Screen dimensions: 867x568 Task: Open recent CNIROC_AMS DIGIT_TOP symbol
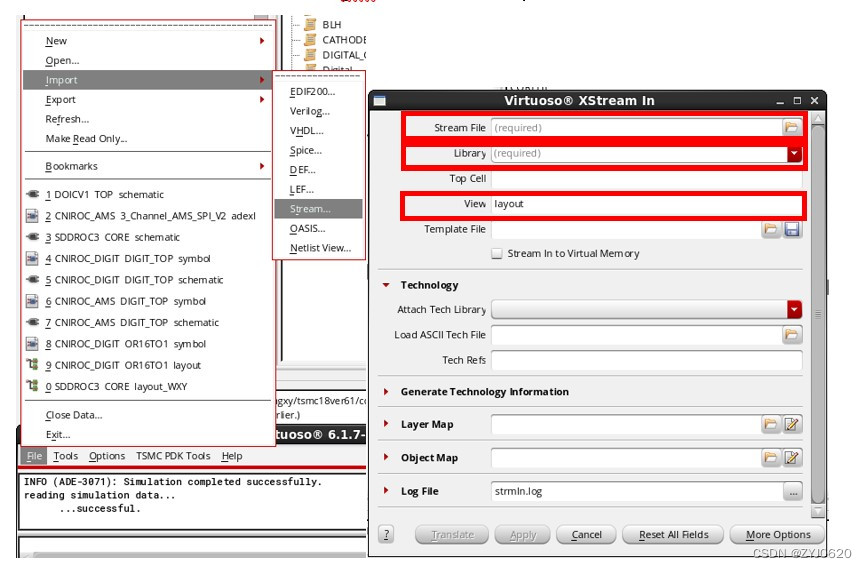click(x=147, y=301)
